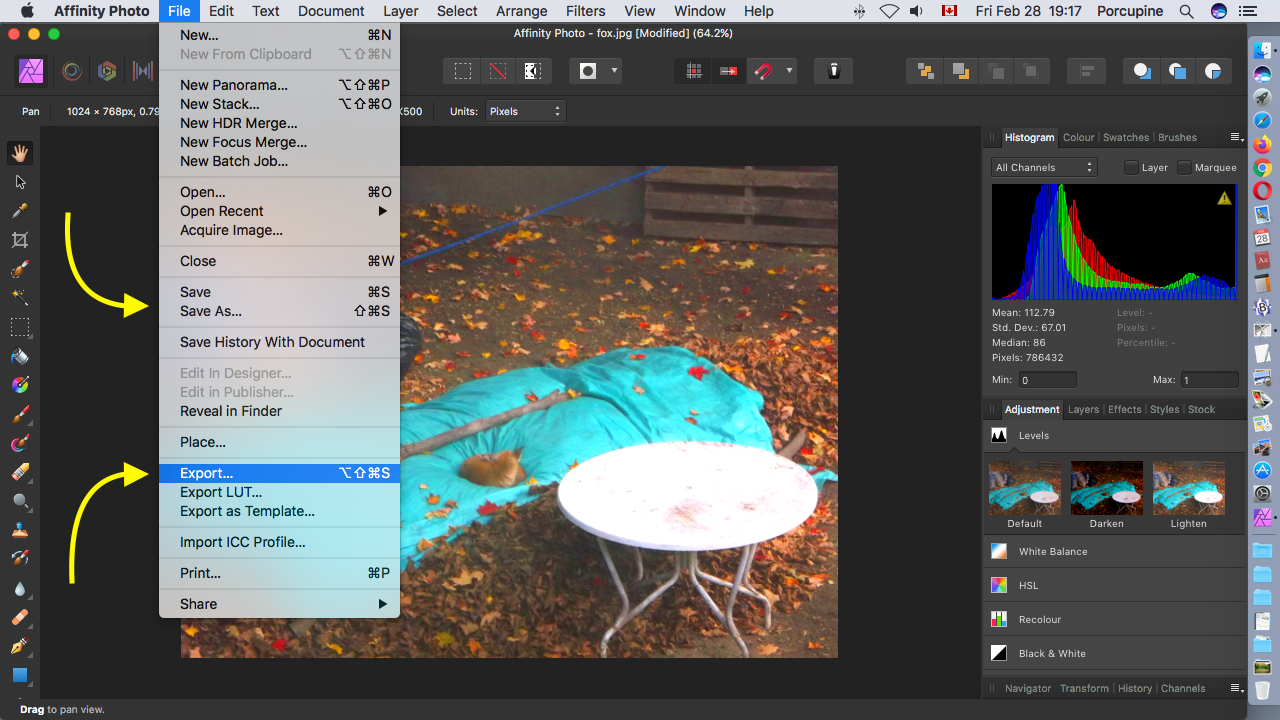Toggle the Snapping magnet
Screen dimensions: 1280x720
point(763,71)
